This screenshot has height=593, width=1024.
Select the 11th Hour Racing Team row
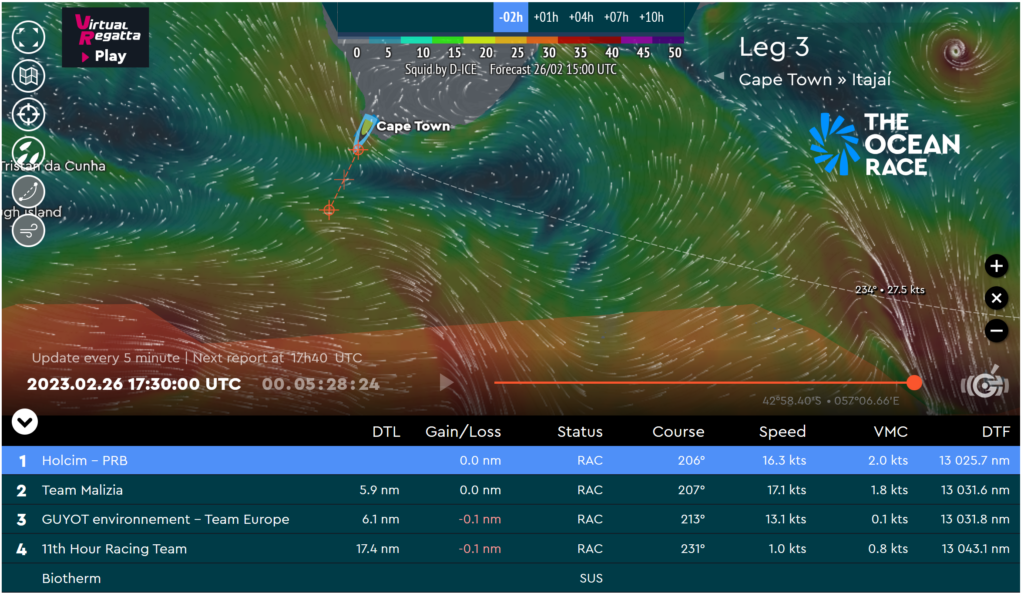click(511, 549)
